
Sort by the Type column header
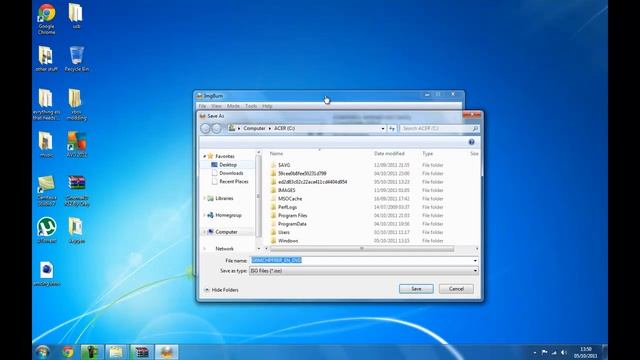coord(427,153)
